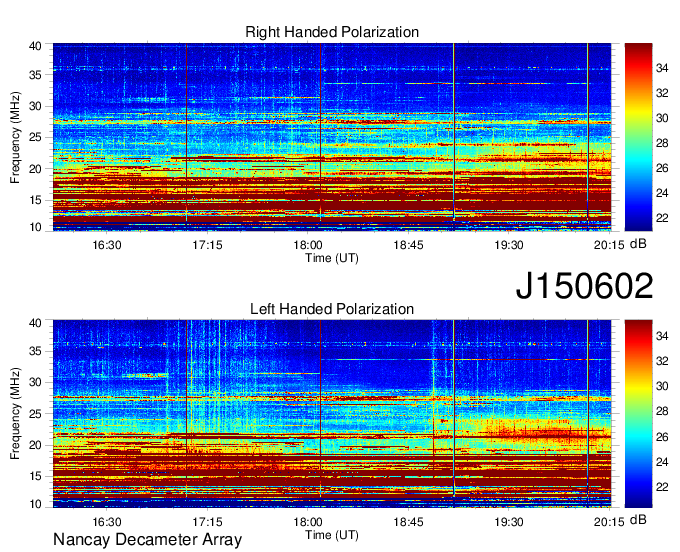Click the 35 MHz tick of Right Handed plot
The image size is (680, 552).
36,75
